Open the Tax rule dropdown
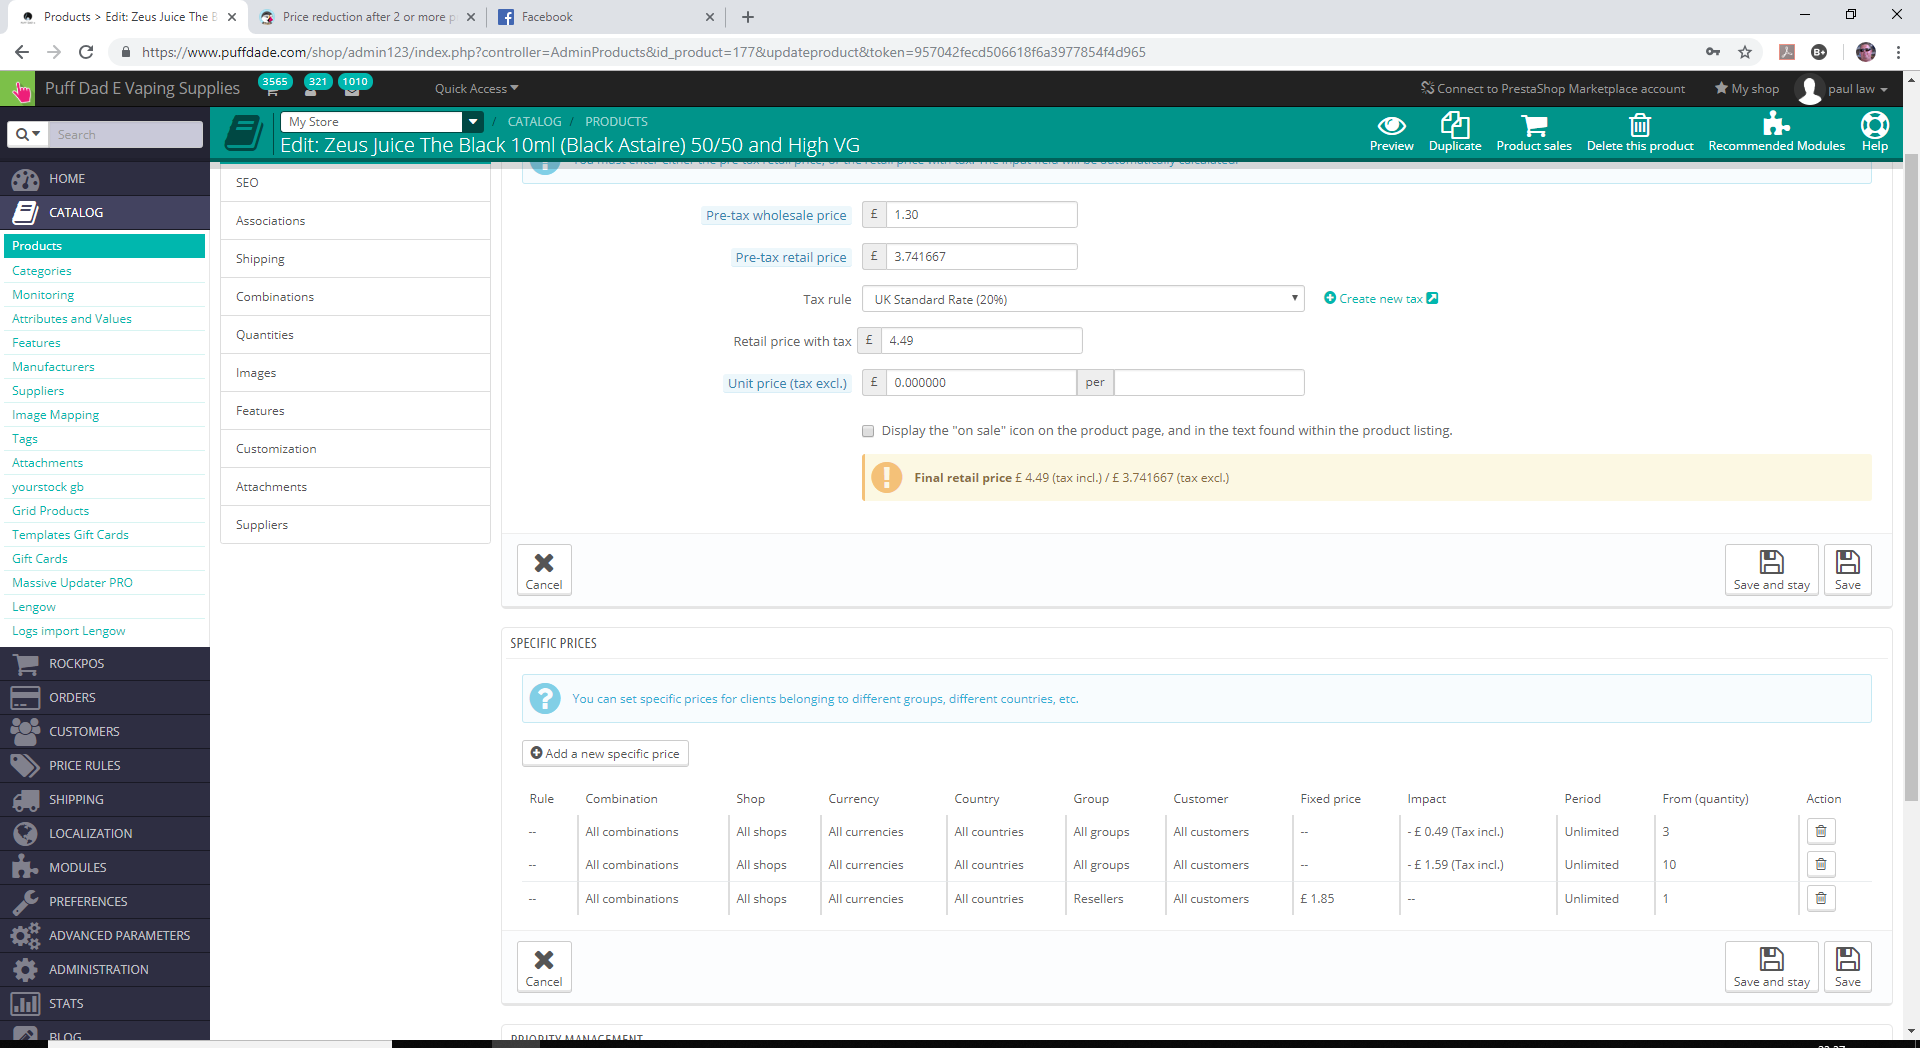Screen dimensions: 1920x1048 point(1083,299)
